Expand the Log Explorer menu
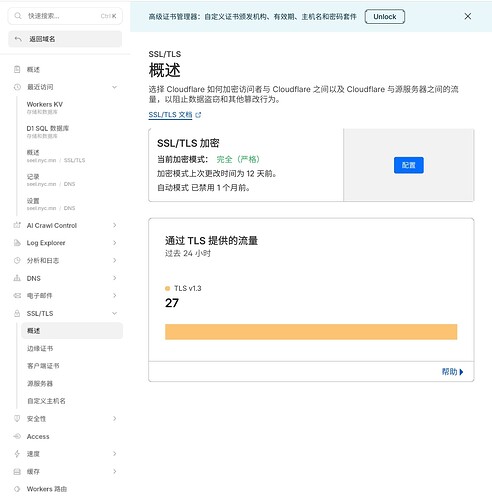Viewport: 492px width, 500px height. point(114,243)
